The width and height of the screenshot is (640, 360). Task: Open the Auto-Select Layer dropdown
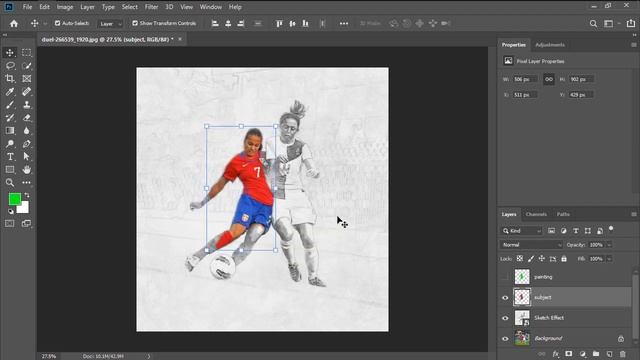110,24
